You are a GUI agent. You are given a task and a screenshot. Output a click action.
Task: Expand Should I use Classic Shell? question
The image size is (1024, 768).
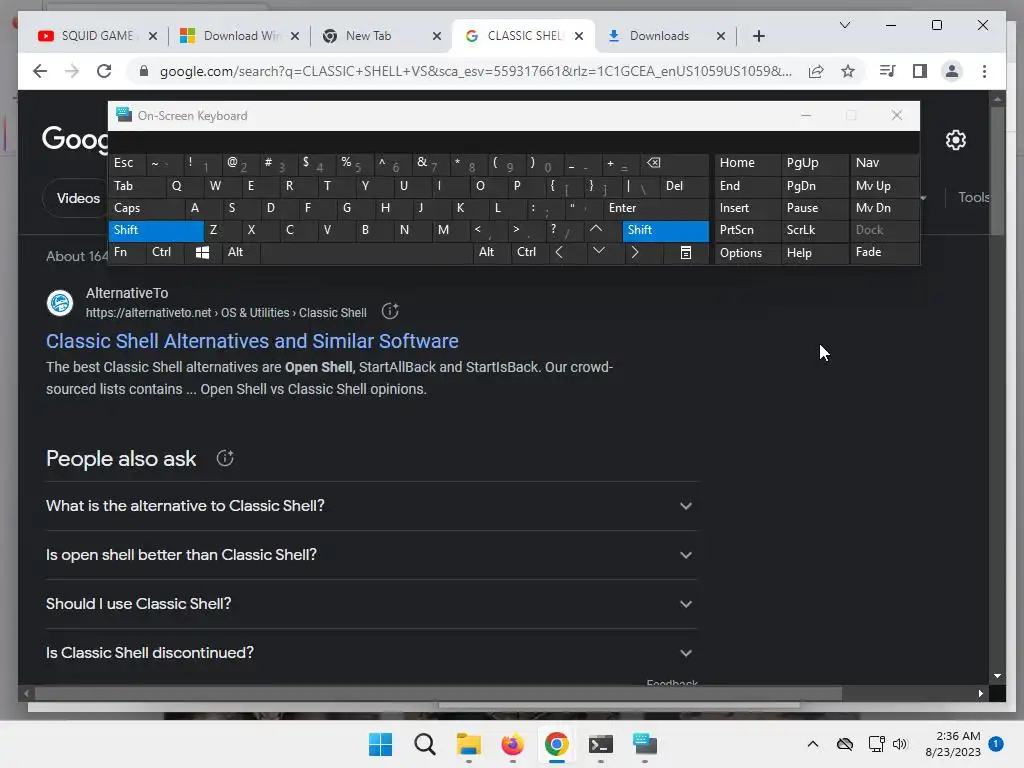coord(371,604)
